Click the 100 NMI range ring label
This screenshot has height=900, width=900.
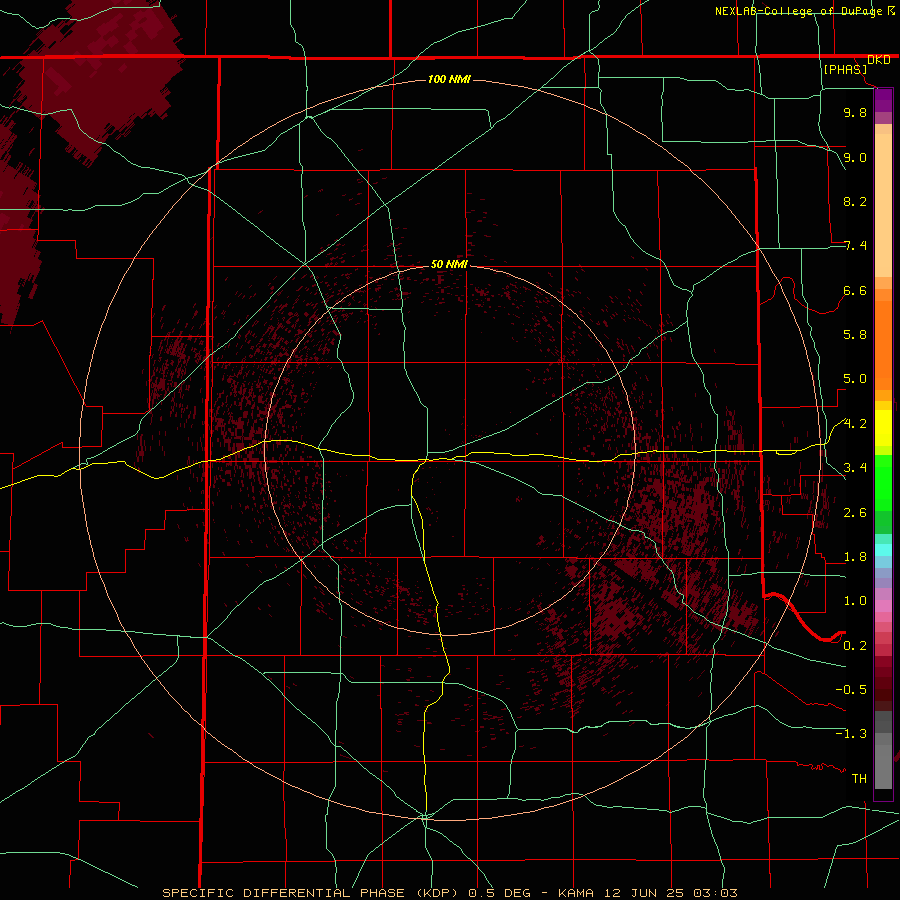(x=449, y=79)
